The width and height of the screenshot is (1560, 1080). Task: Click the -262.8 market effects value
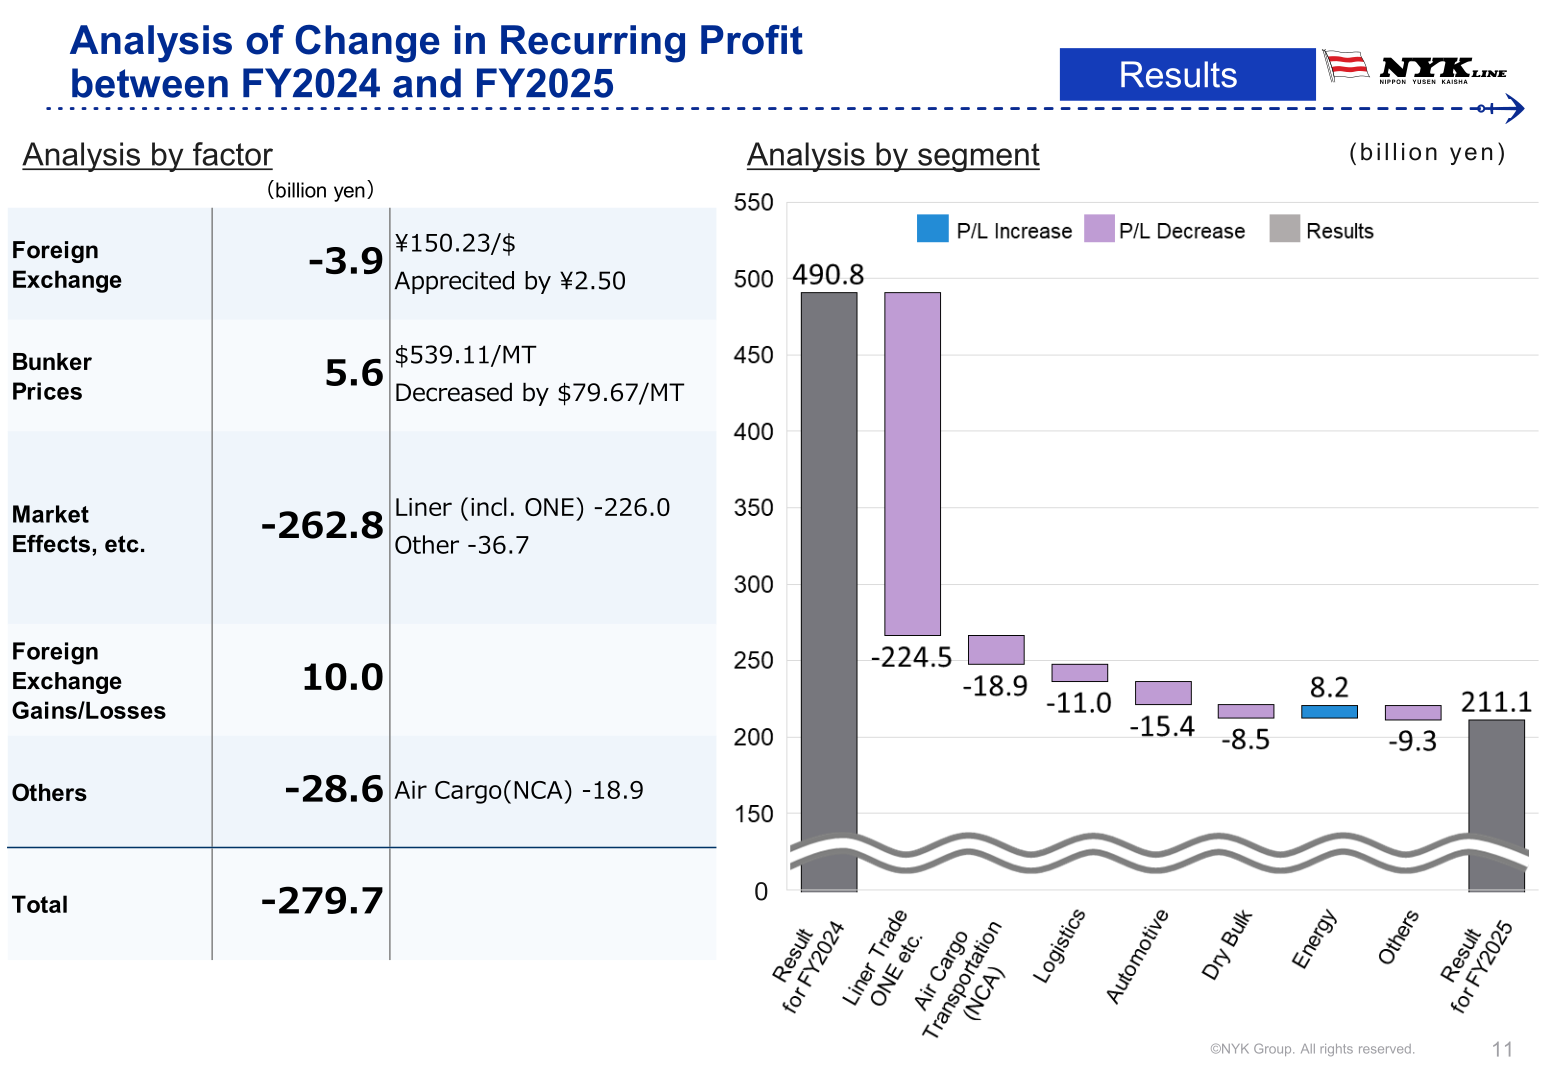coord(322,525)
